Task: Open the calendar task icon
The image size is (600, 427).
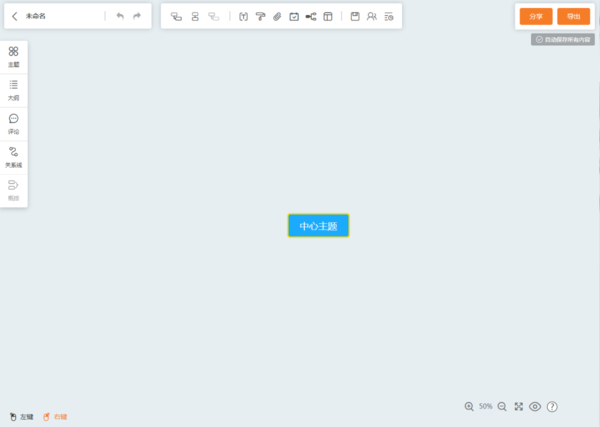Action: click(x=294, y=16)
